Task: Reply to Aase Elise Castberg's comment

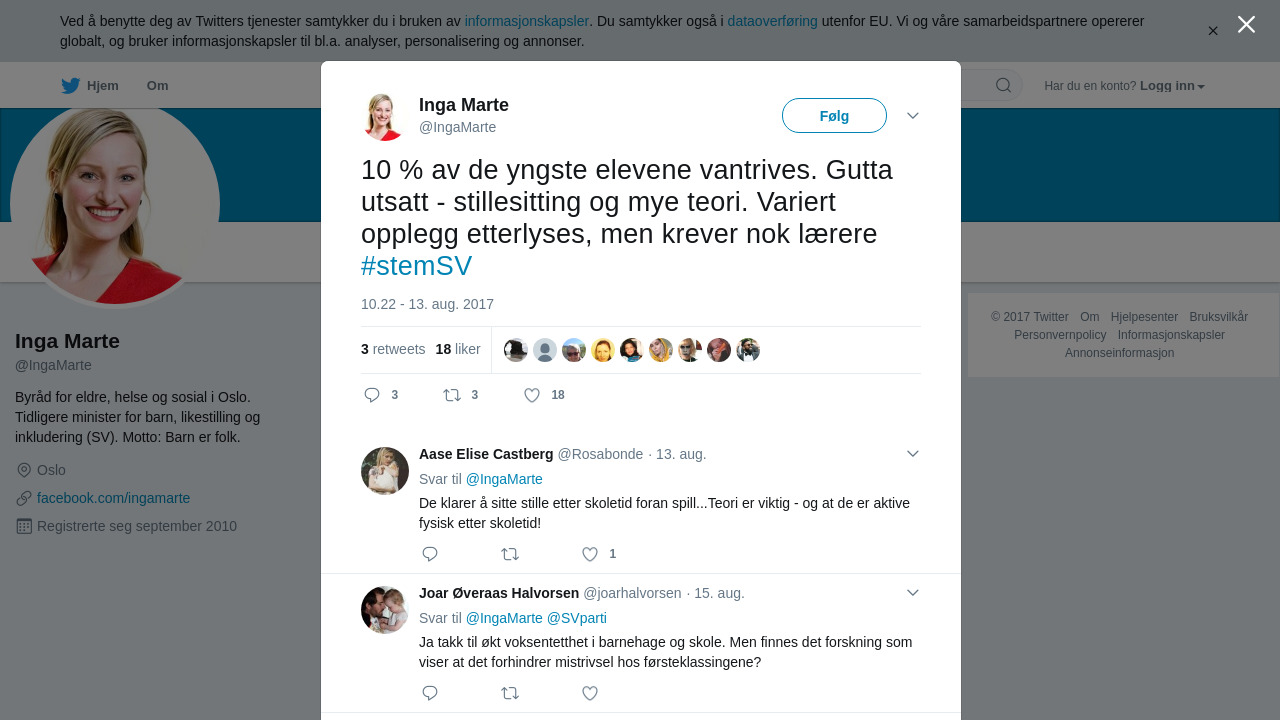Action: (x=430, y=554)
